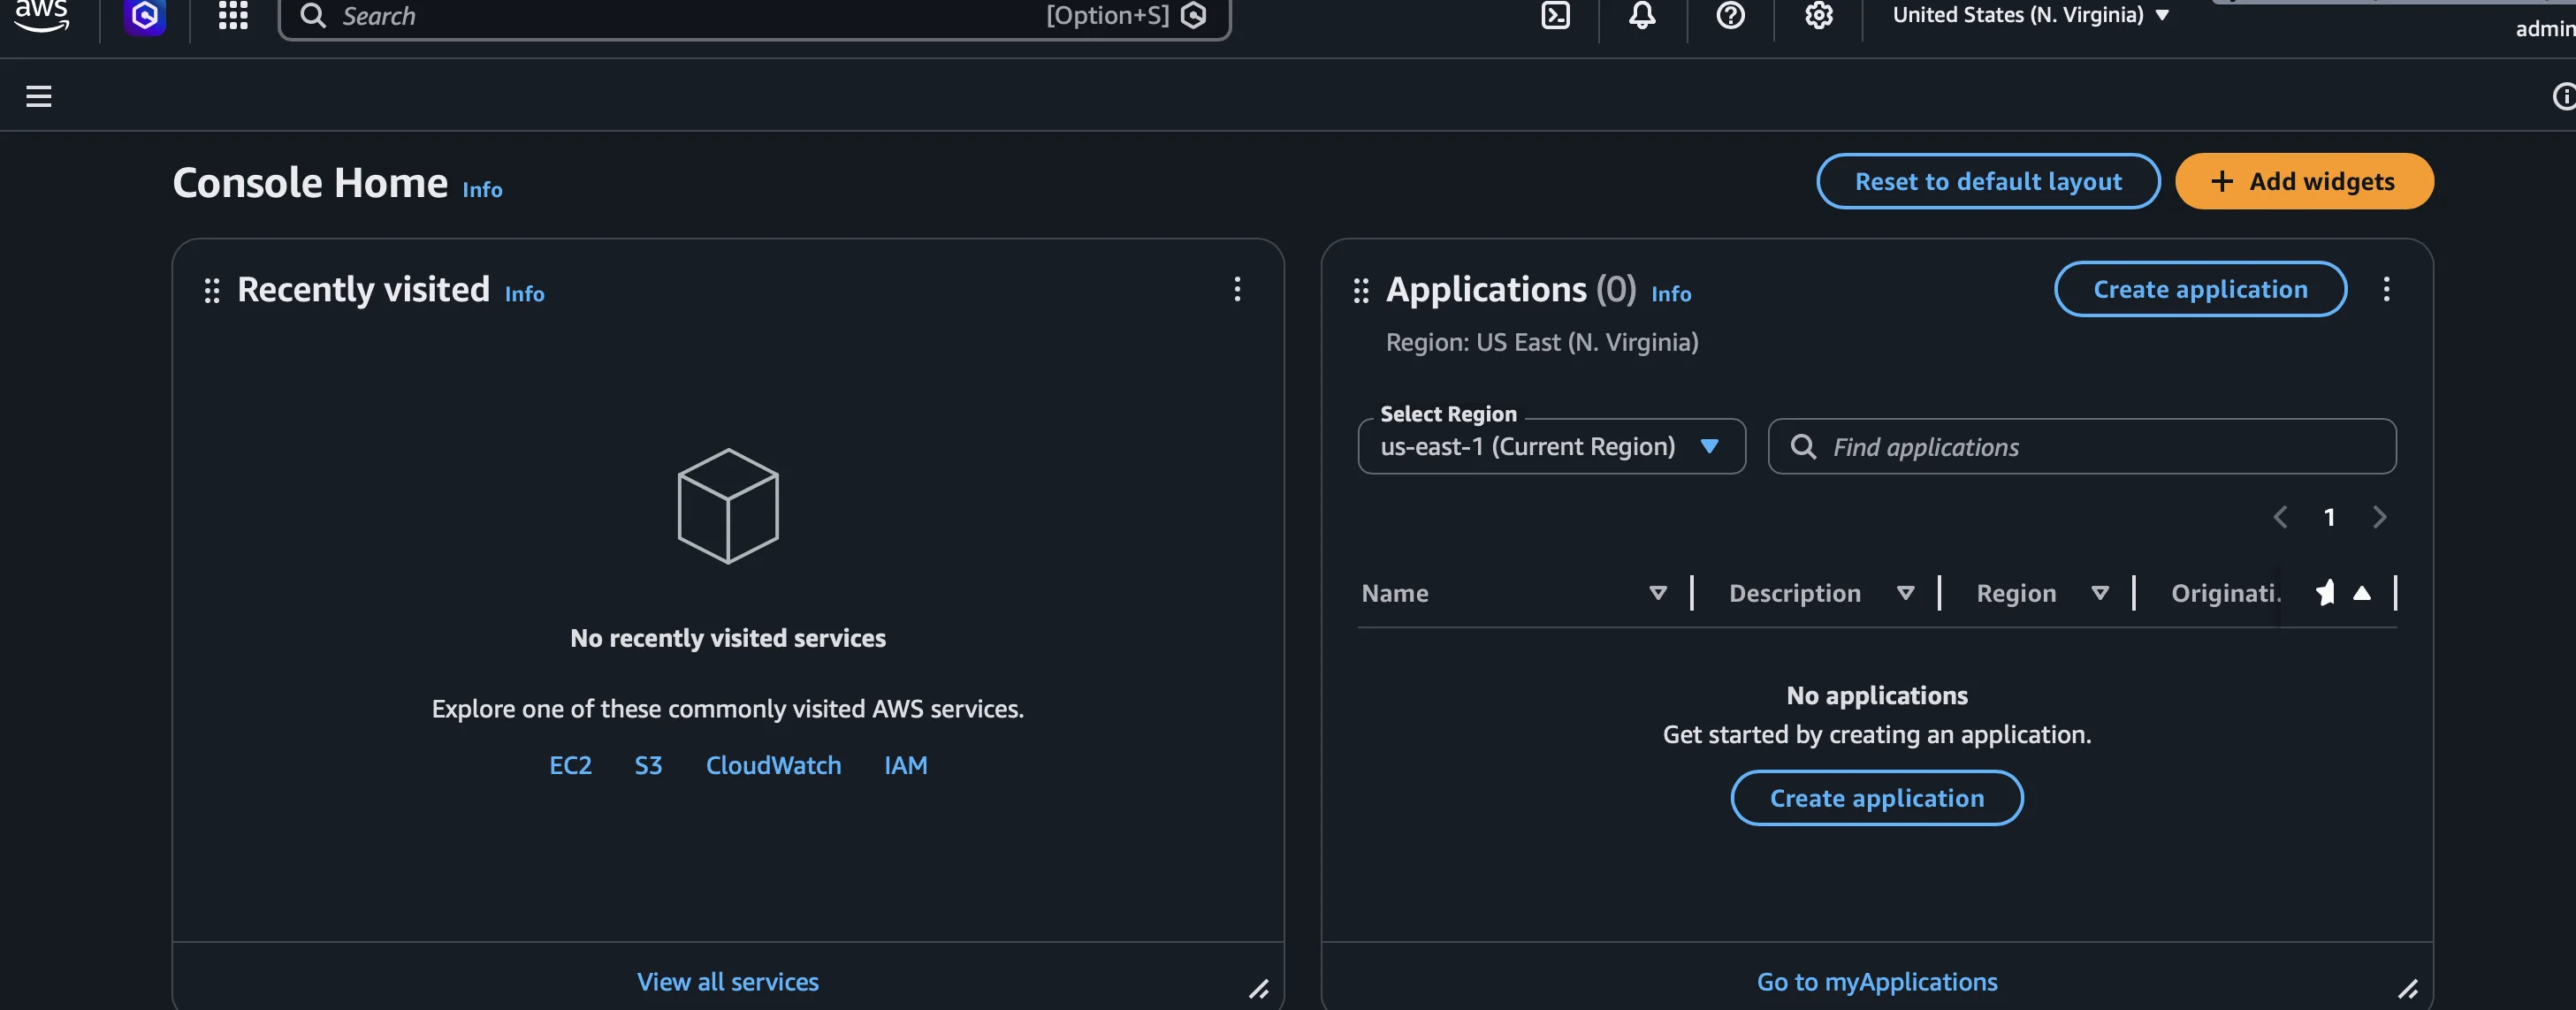
Task: Click the Reset to default layout button
Action: click(1987, 181)
